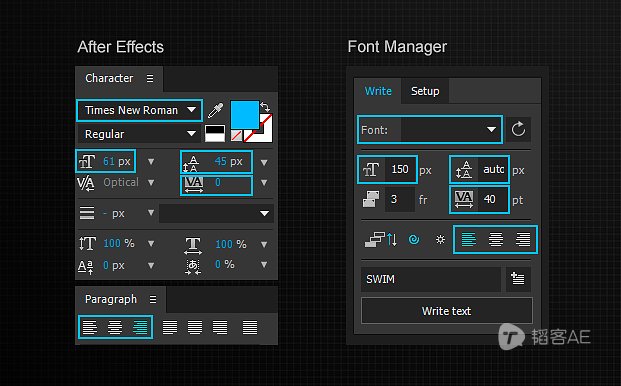Image resolution: width=621 pixels, height=386 pixels.
Task: Expand the stroke width dropdown arrow
Action: click(151, 213)
